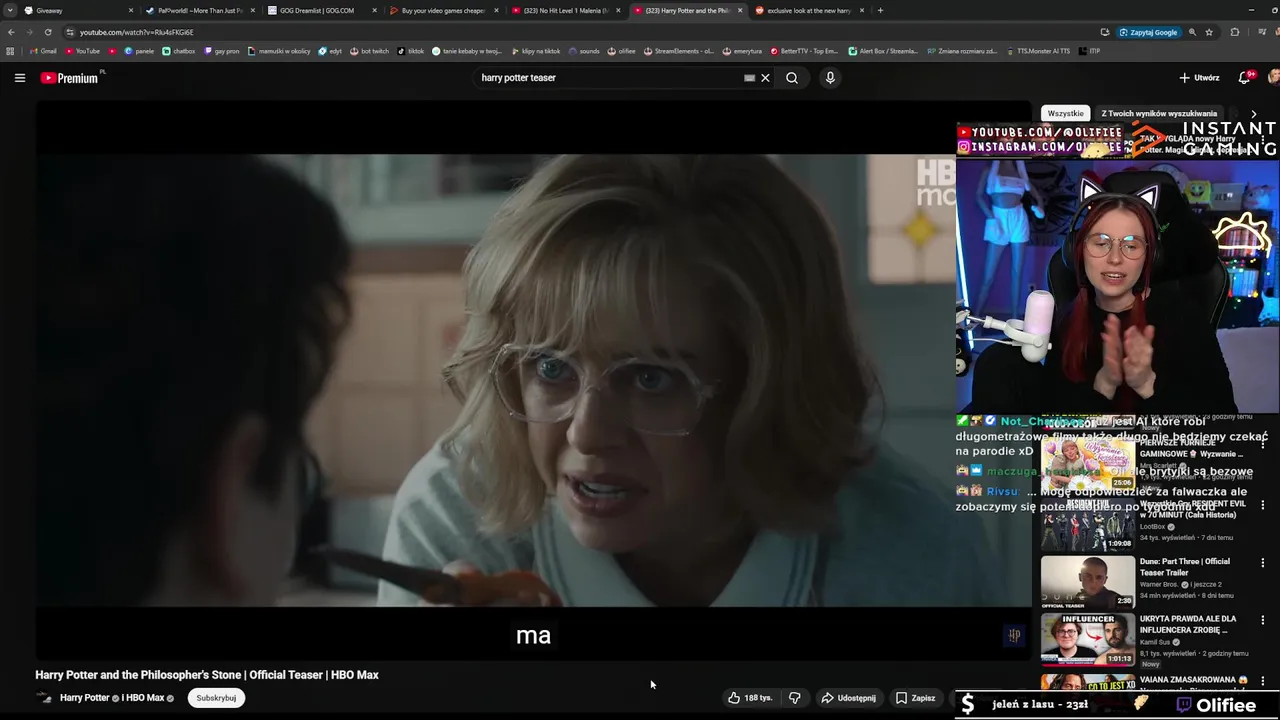Viewport: 1280px width, 720px height.
Task: Open 'UKRYTA PRAWDA ALE DLA INFLUENCERA' video thumbnail
Action: pos(1088,639)
